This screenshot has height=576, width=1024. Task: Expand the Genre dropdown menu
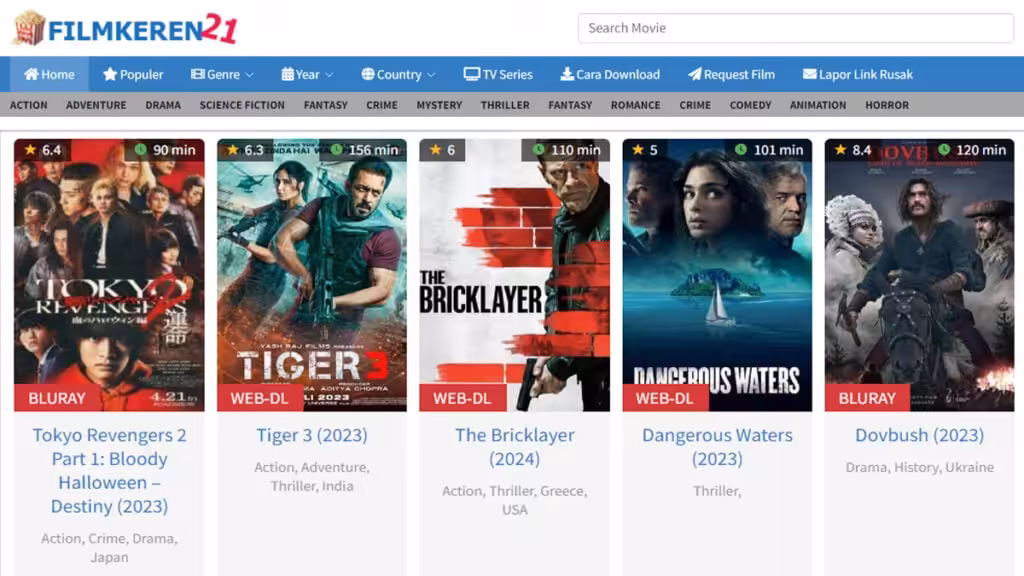pos(222,74)
